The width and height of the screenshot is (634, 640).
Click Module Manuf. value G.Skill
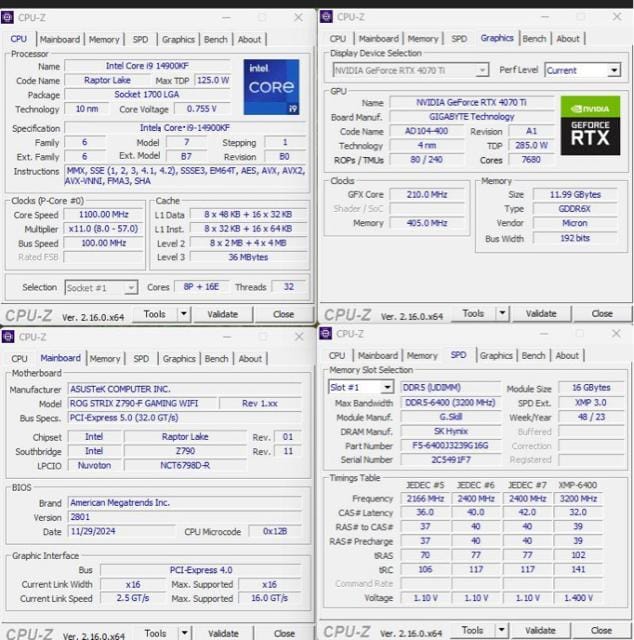450,417
